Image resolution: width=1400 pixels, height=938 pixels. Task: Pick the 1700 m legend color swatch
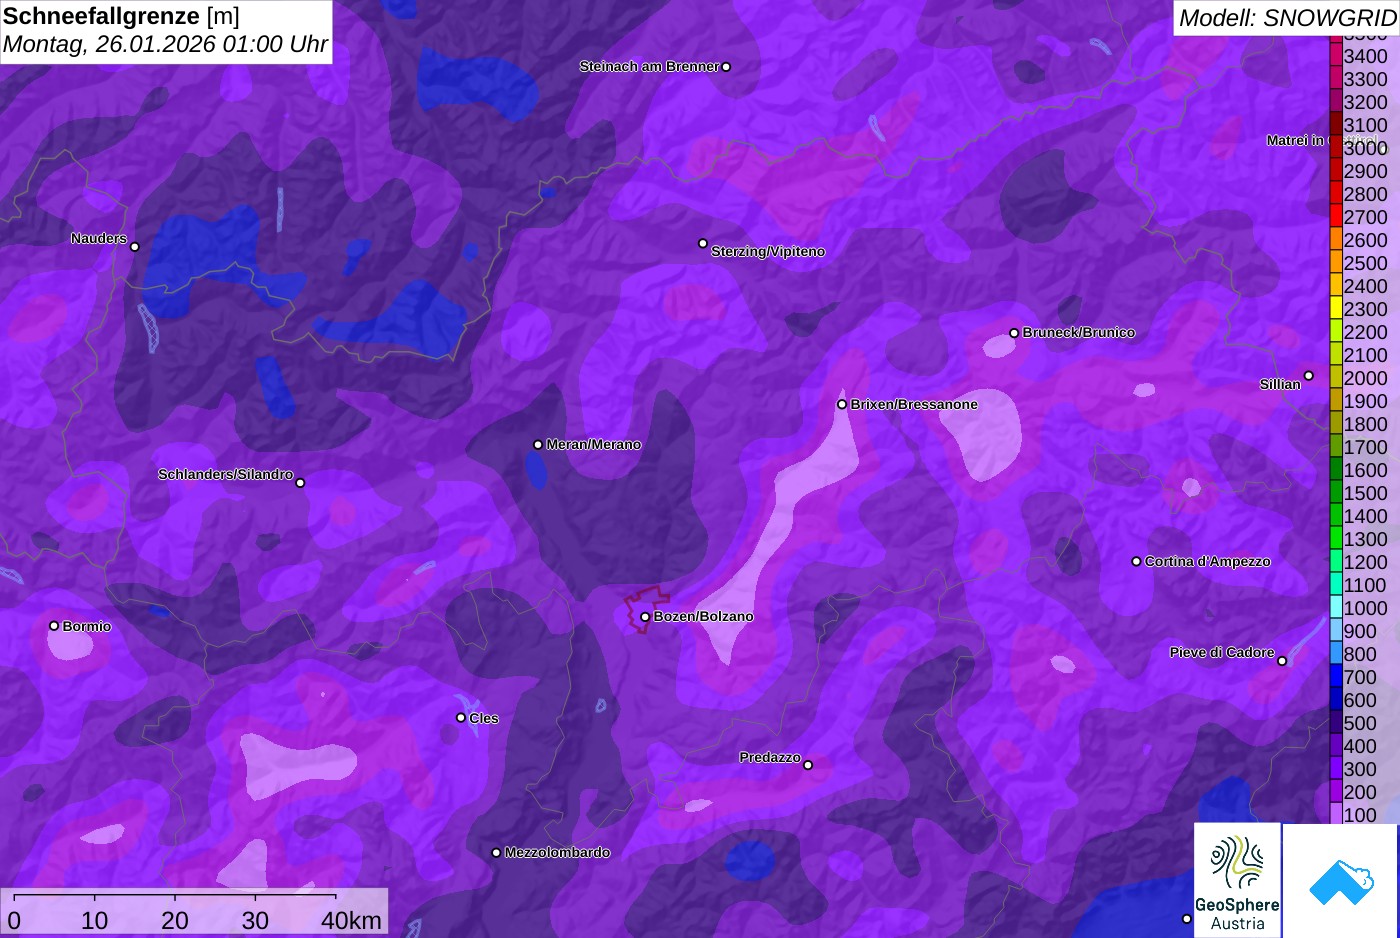tap(1335, 446)
